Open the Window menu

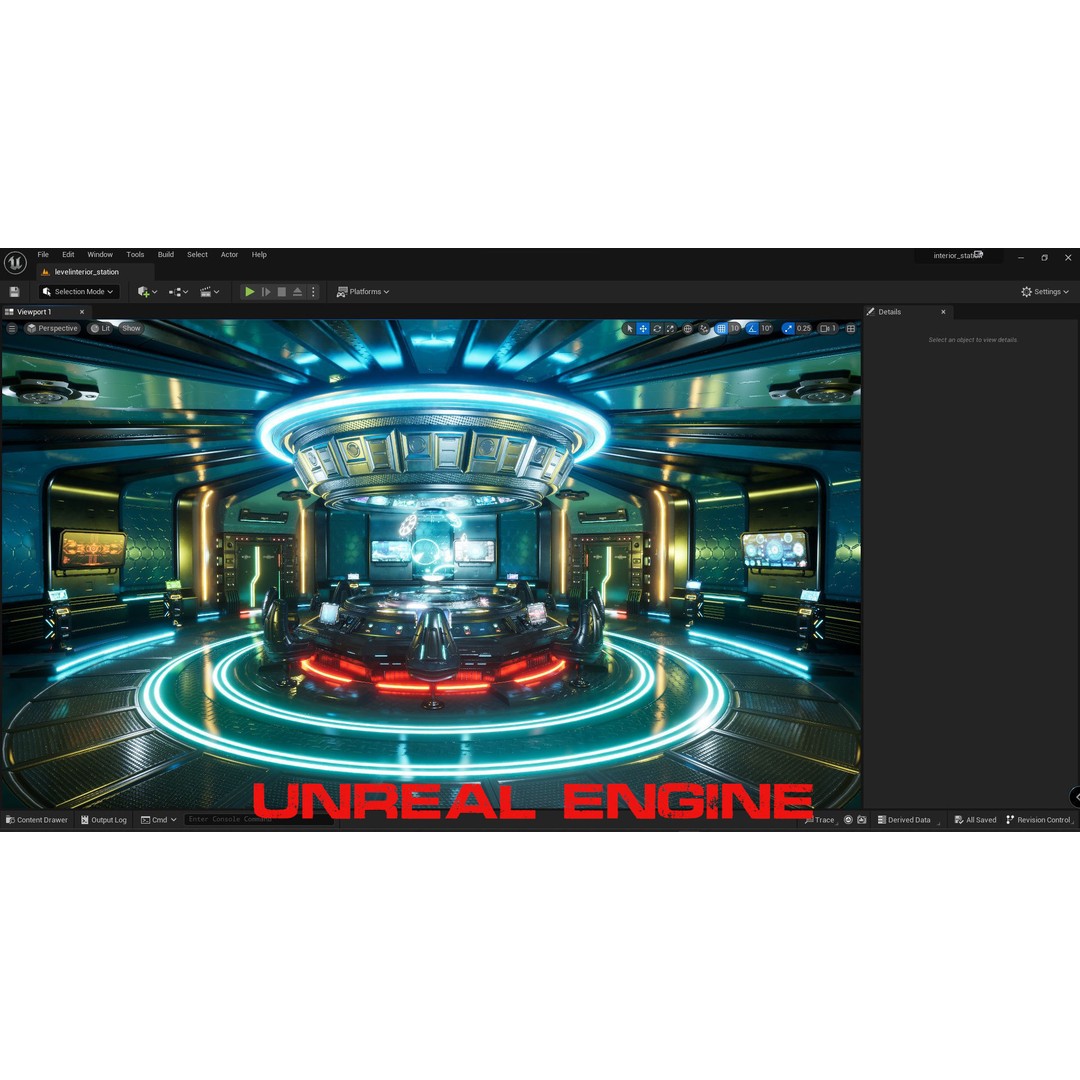100,255
